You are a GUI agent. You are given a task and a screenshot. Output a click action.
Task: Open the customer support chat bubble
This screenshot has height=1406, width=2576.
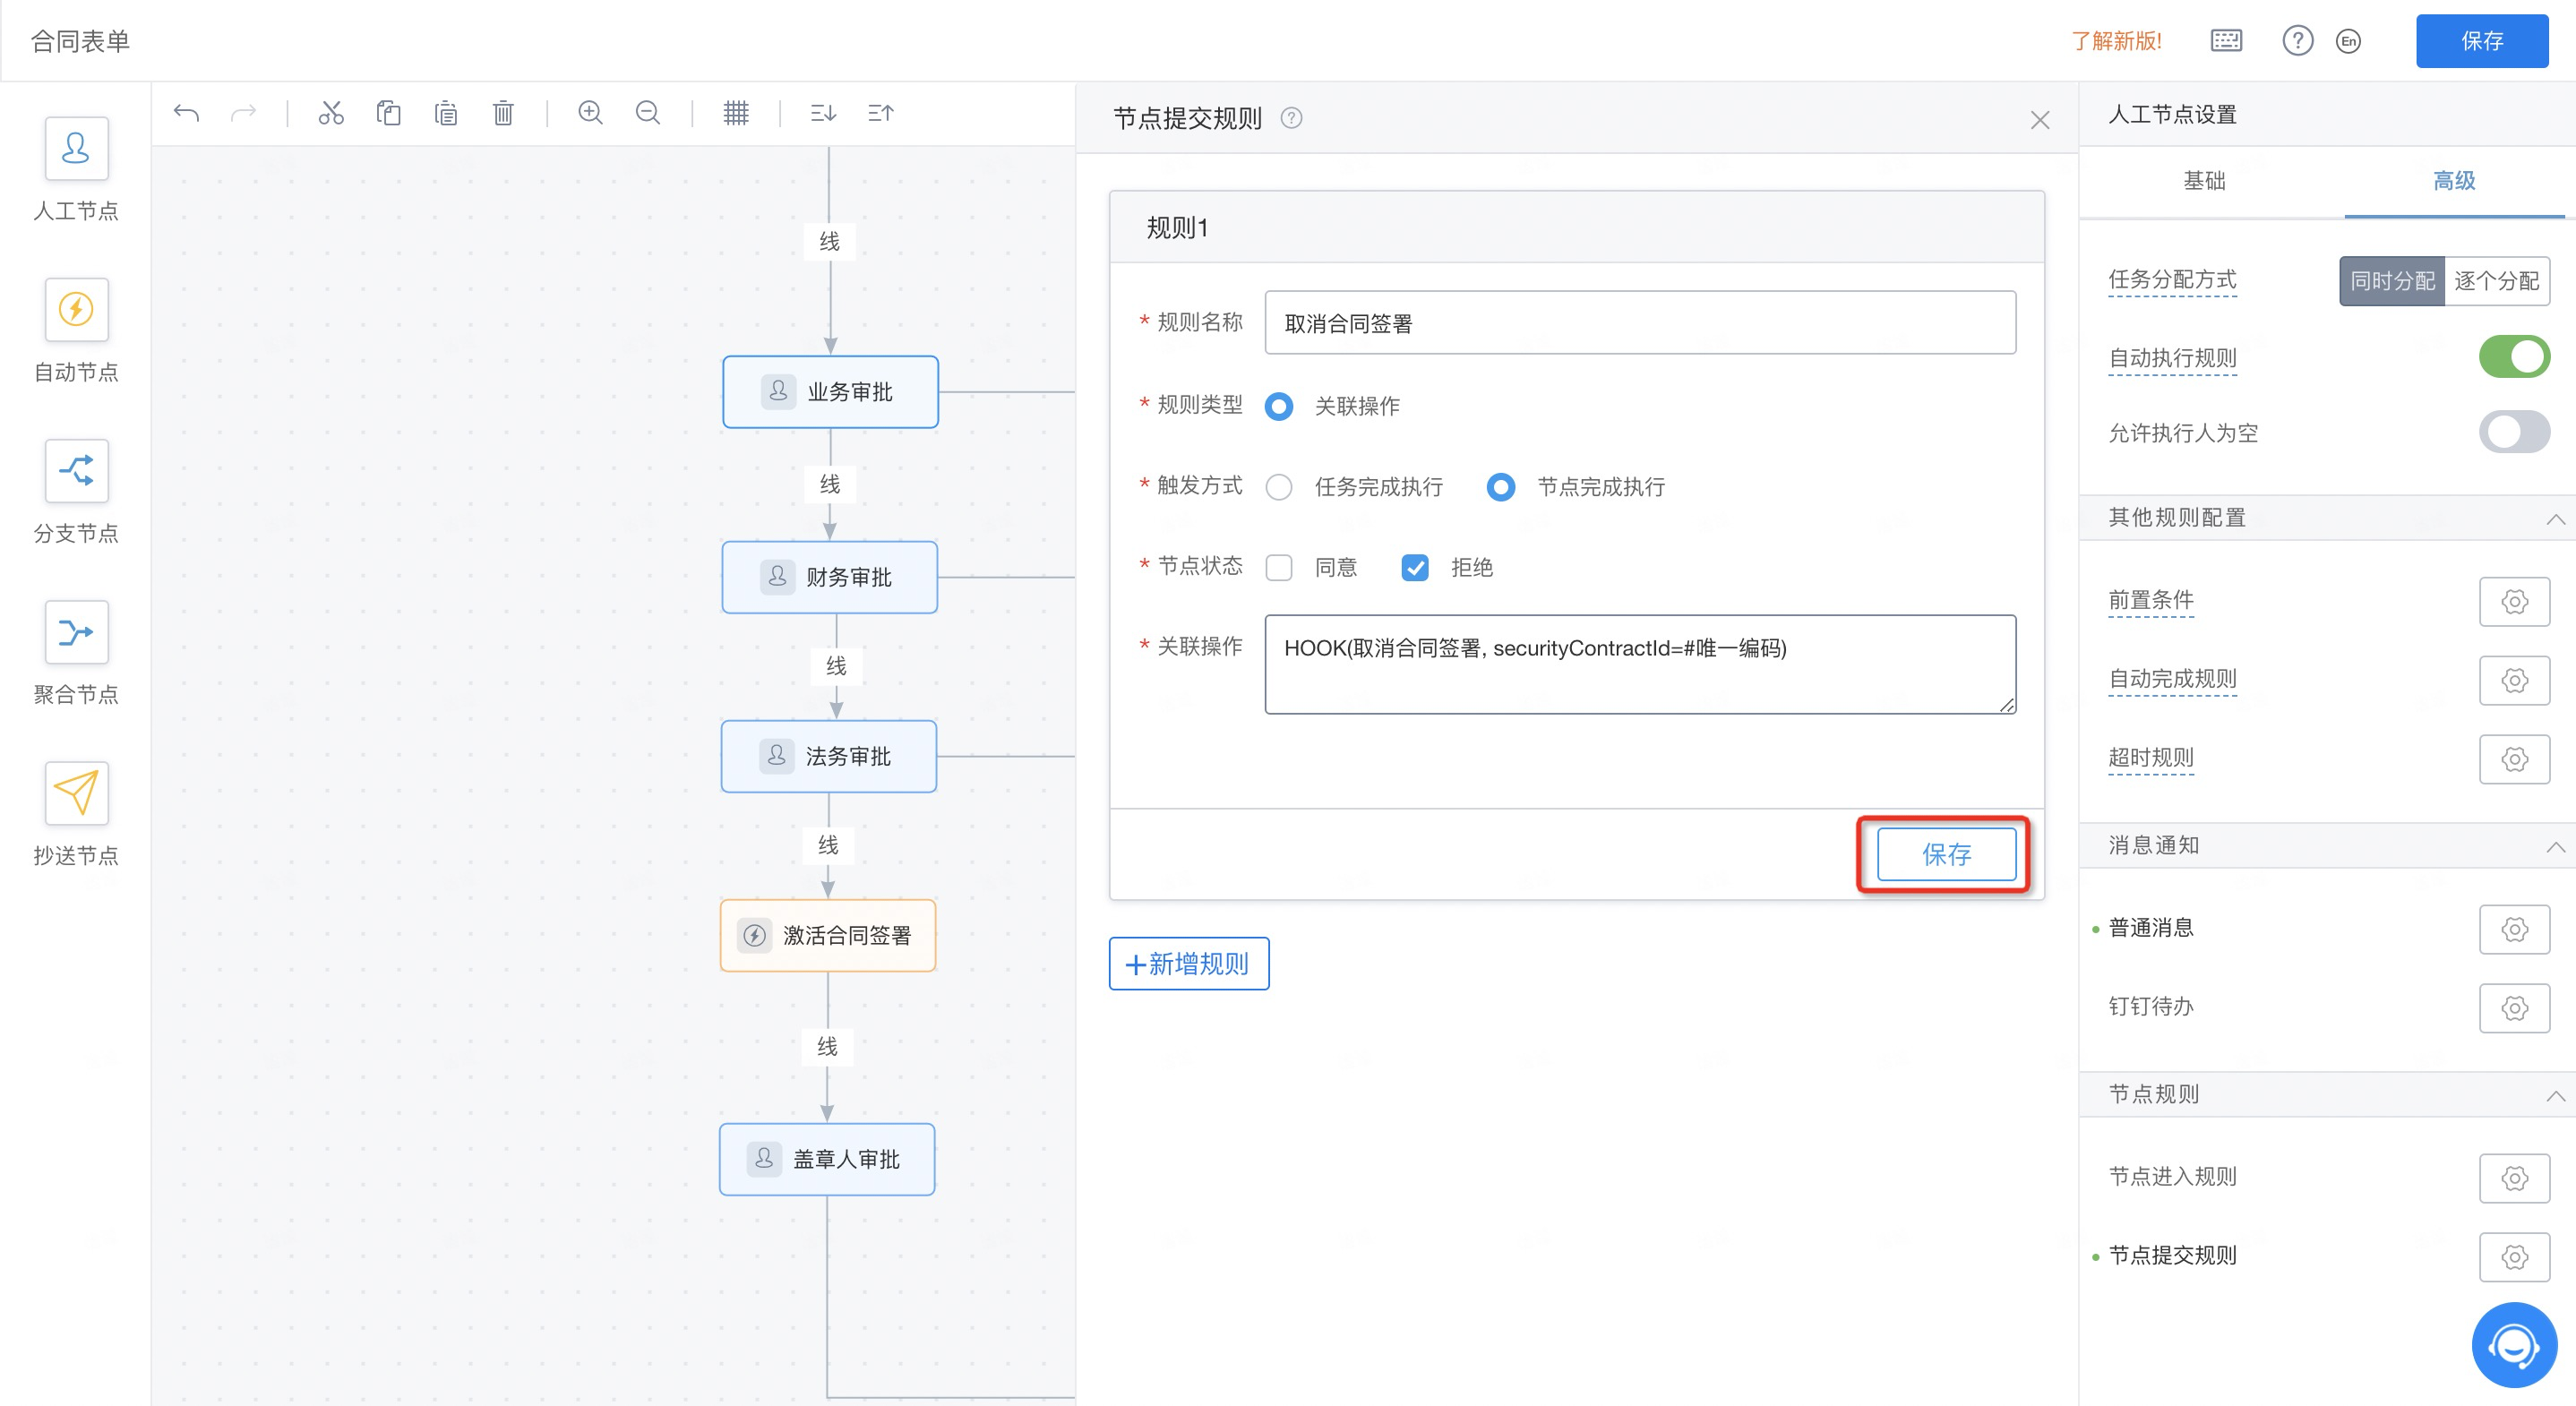(x=2513, y=1346)
